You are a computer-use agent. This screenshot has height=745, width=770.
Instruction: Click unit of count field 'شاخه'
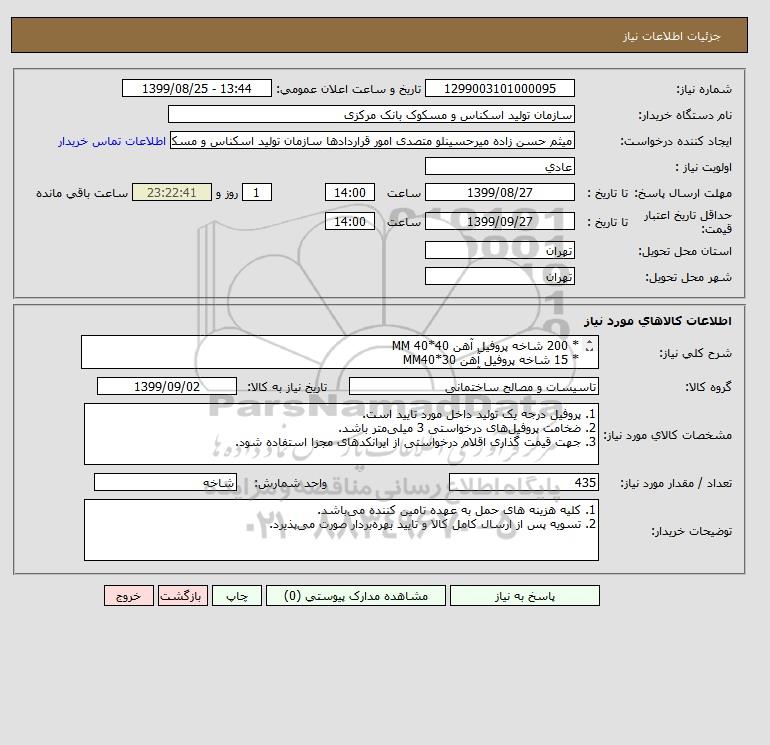[x=165, y=482]
